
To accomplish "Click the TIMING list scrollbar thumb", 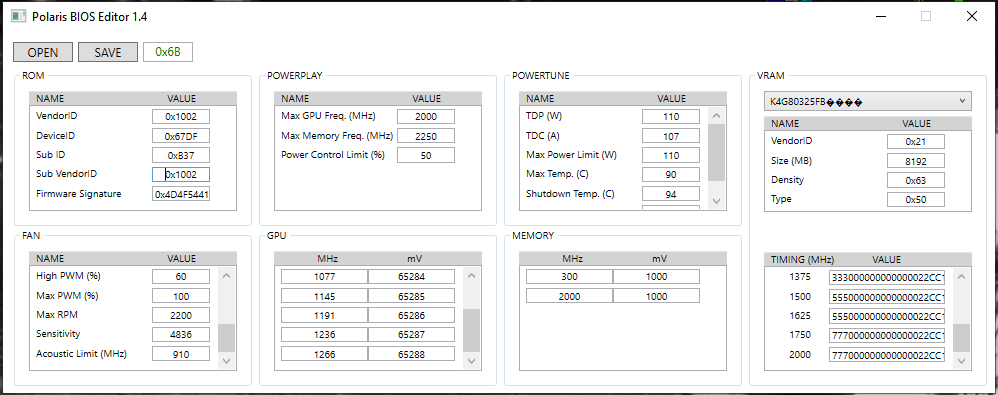I will tap(961, 338).
